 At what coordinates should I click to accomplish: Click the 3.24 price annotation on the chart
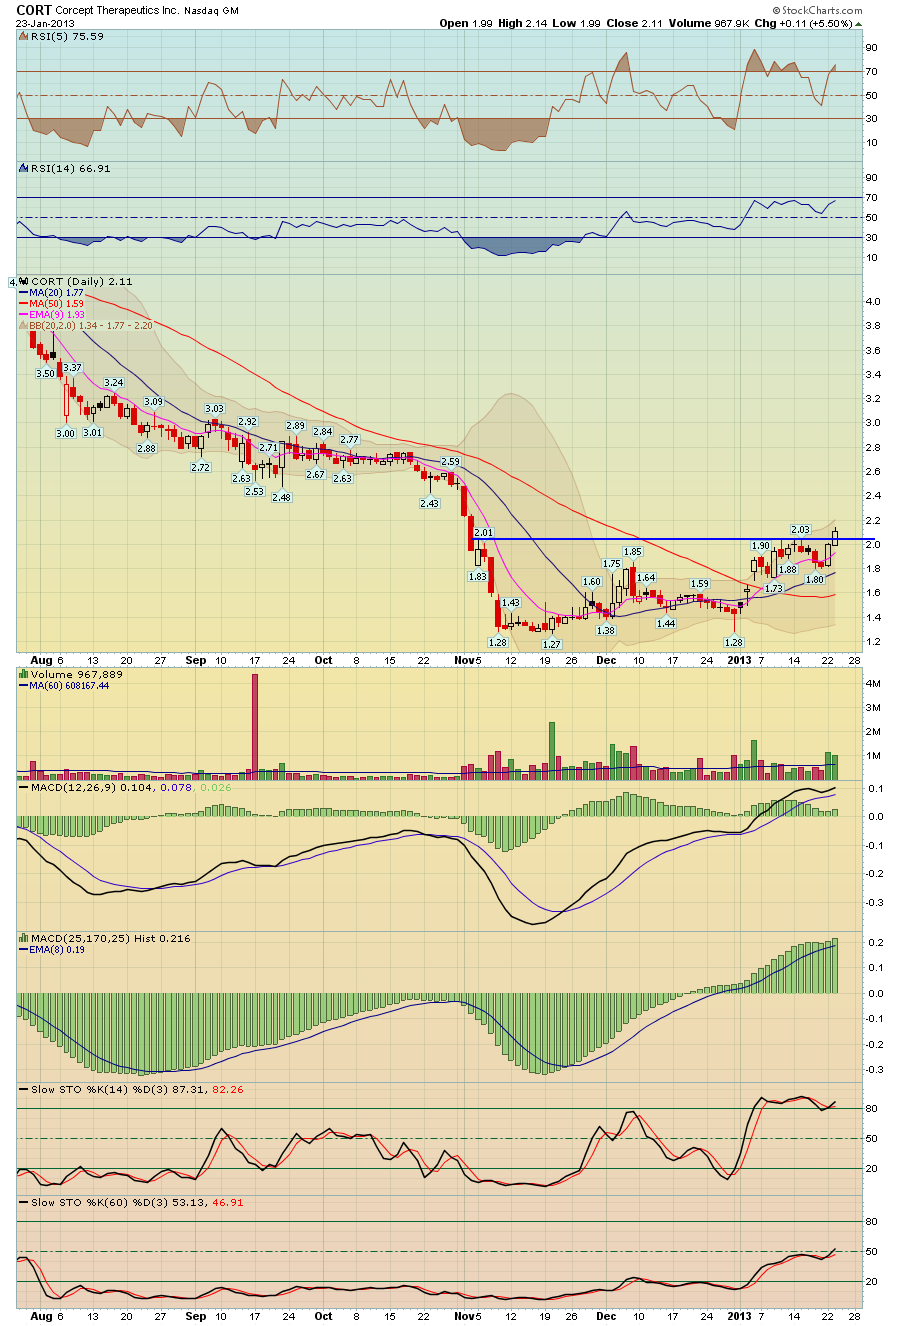pyautogui.click(x=114, y=383)
